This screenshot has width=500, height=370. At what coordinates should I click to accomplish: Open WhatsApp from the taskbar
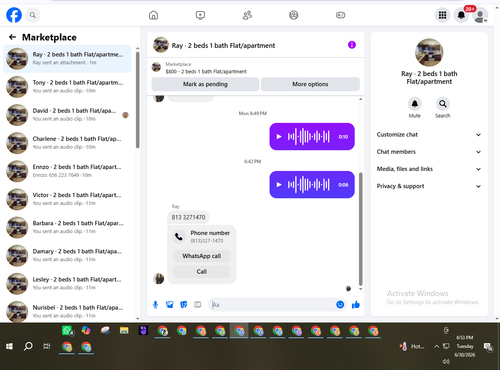[68, 331]
